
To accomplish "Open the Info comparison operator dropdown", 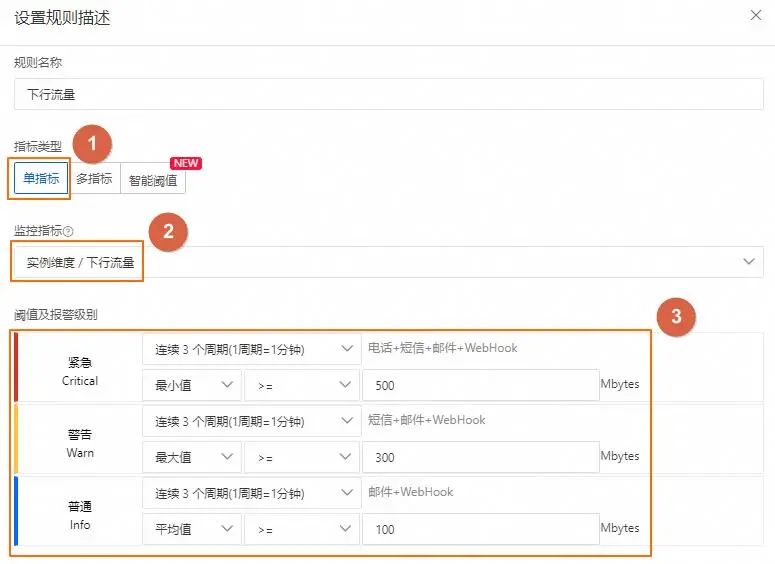I will click(301, 529).
